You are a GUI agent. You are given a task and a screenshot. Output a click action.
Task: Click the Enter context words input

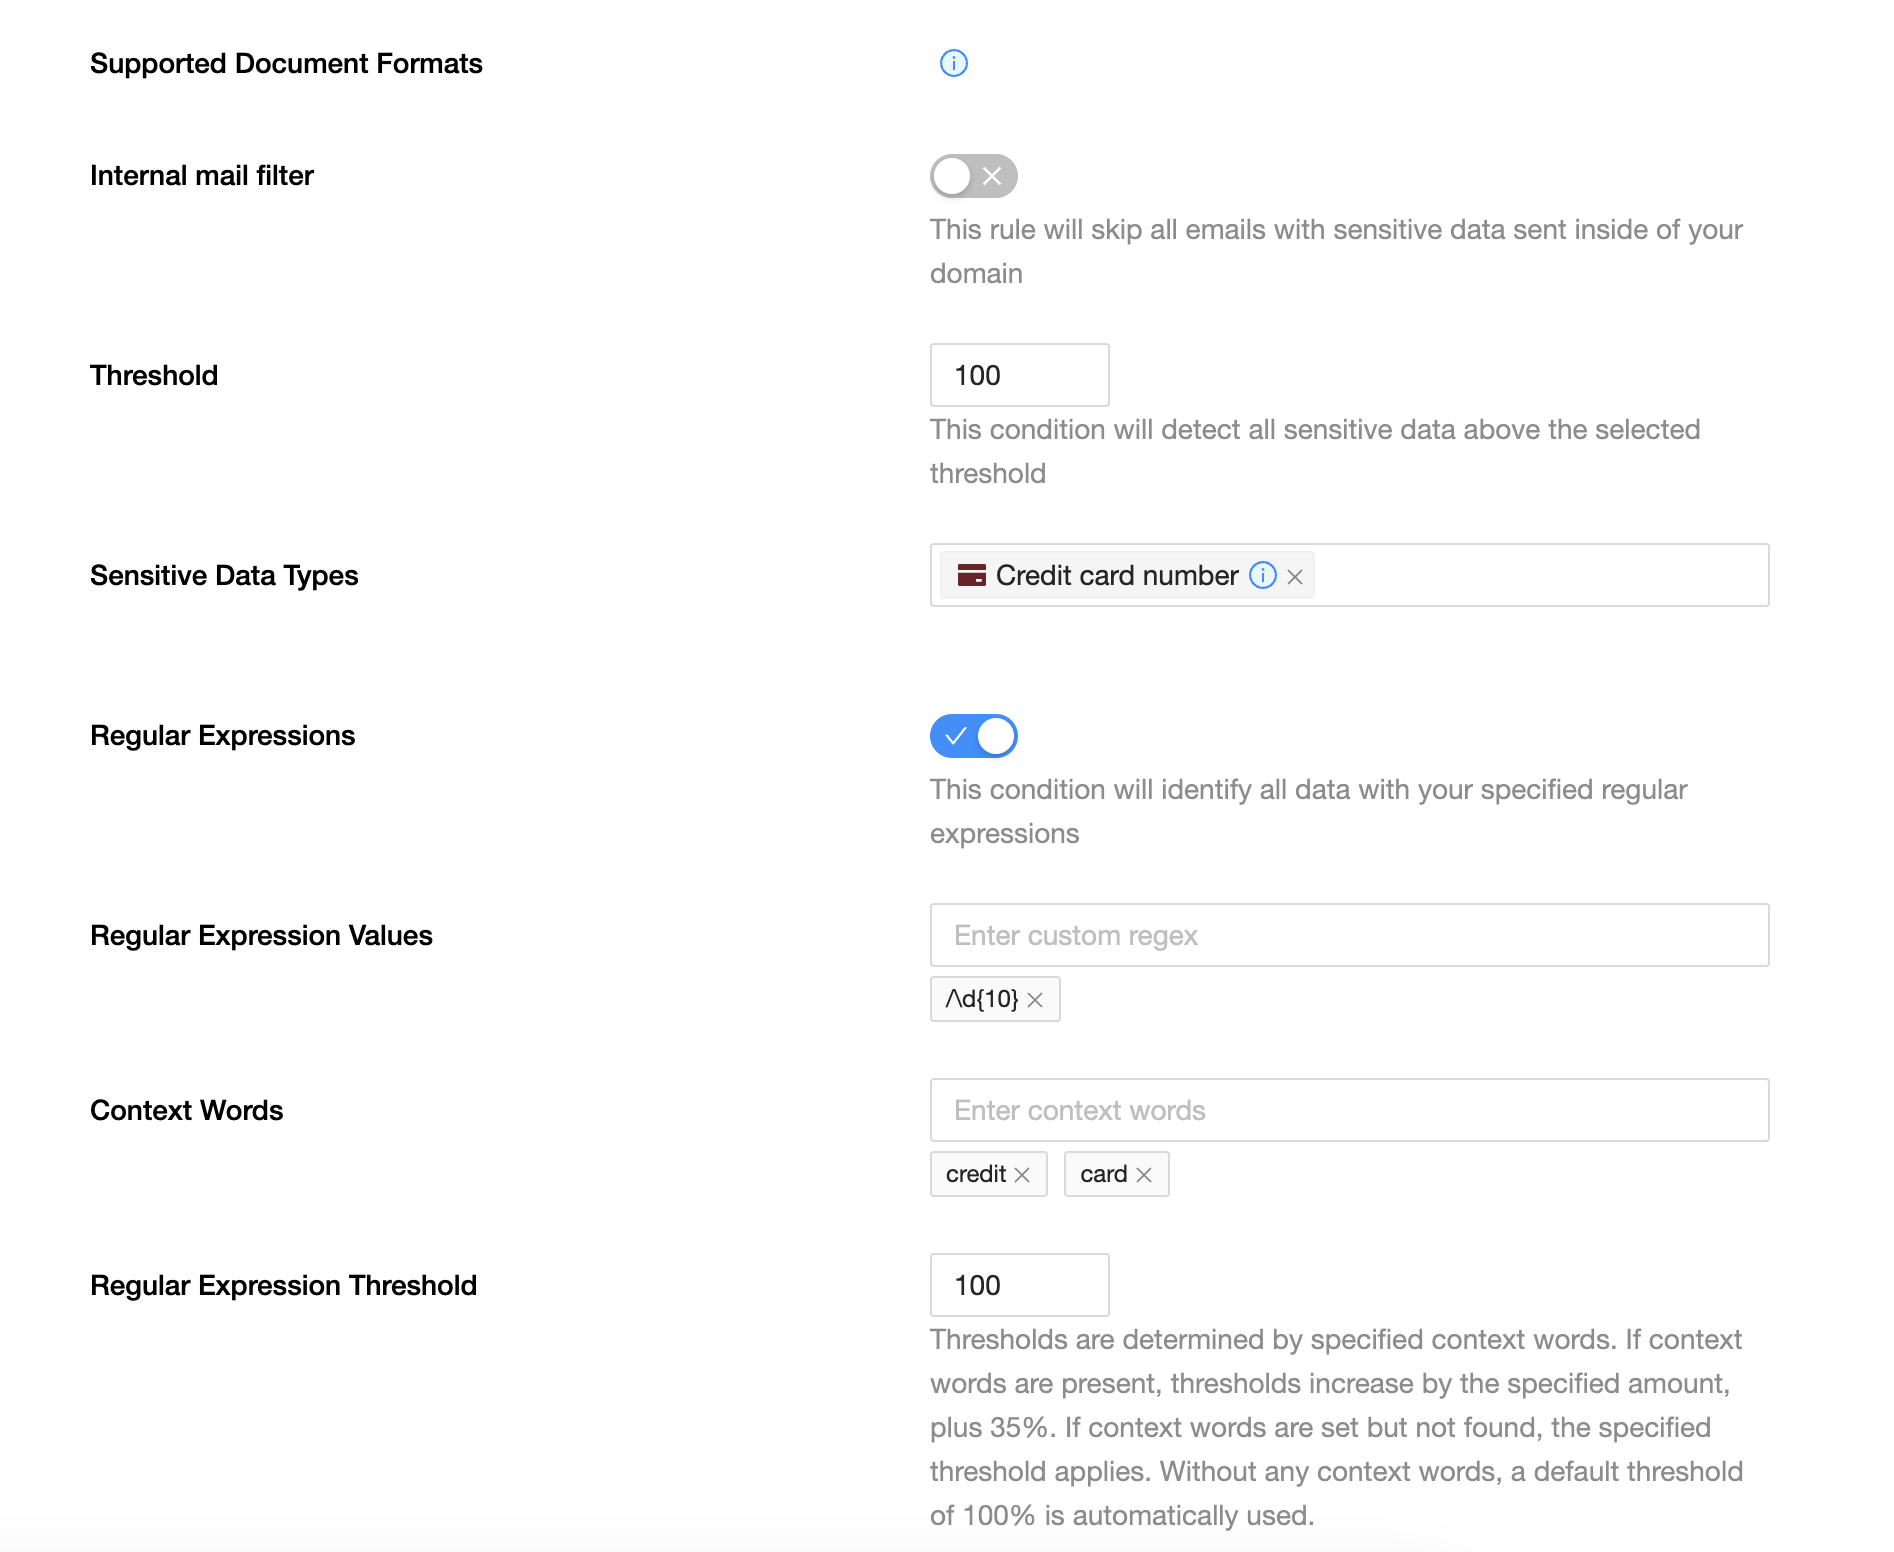pos(1348,1110)
